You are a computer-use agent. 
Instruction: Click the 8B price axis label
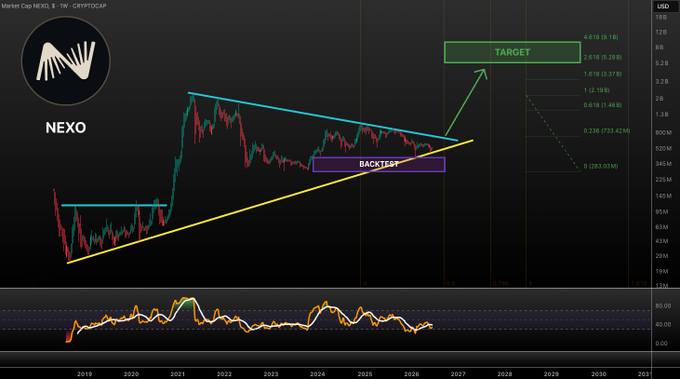point(660,47)
